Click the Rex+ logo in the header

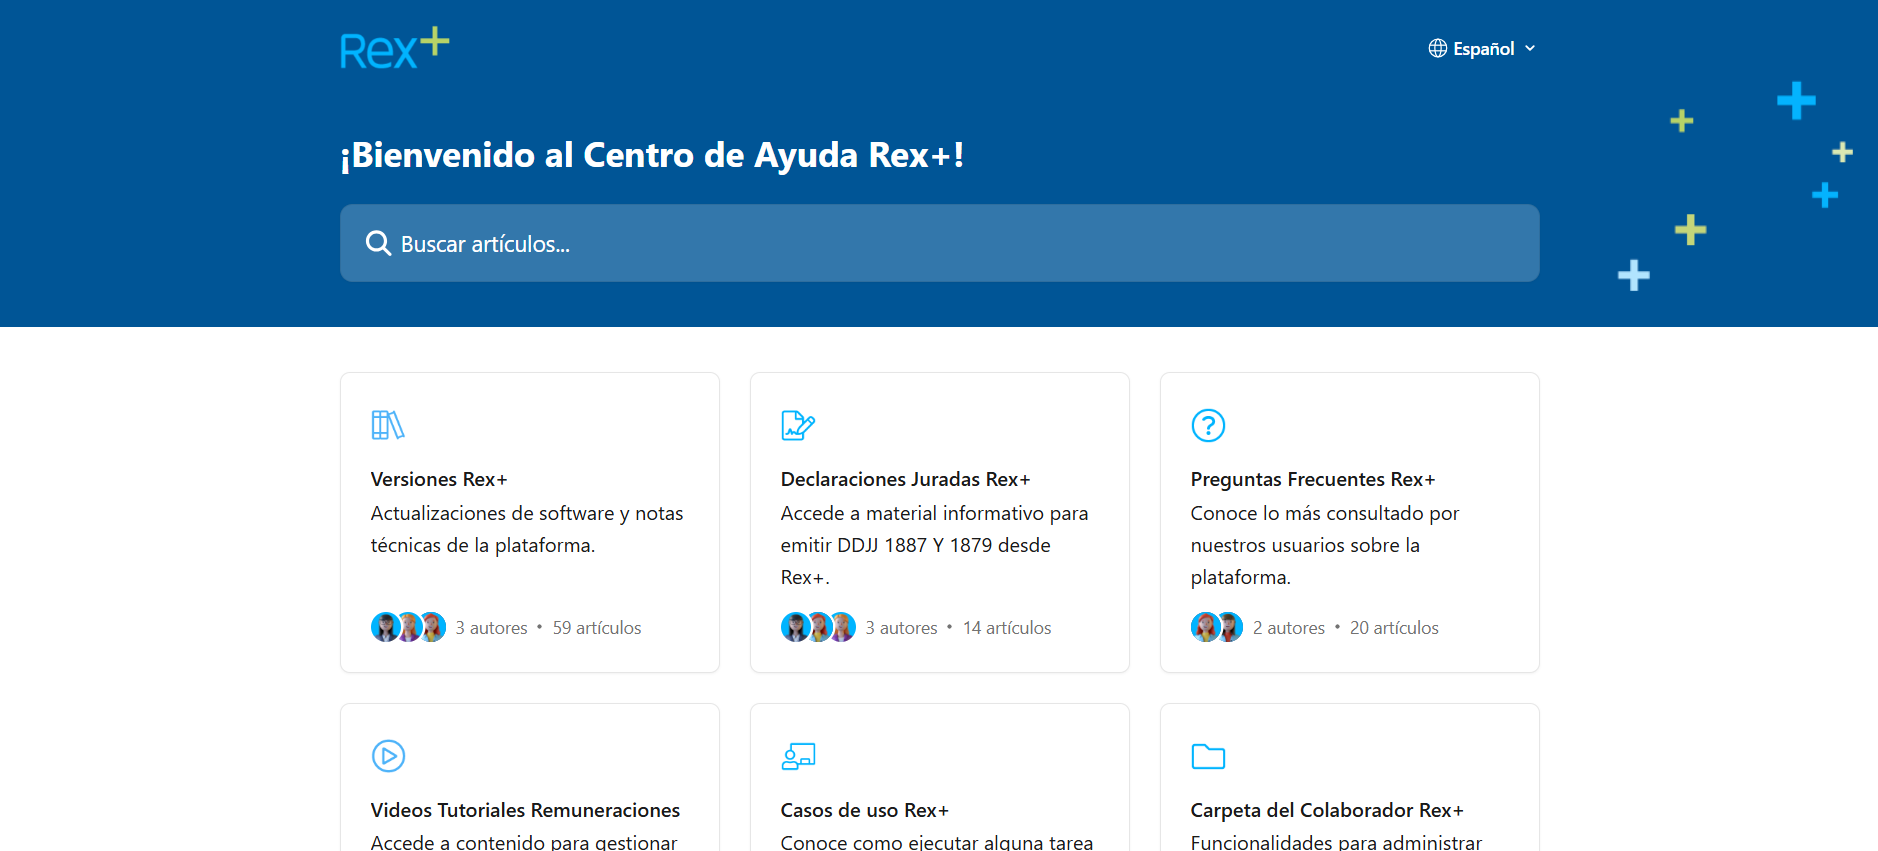coord(395,49)
